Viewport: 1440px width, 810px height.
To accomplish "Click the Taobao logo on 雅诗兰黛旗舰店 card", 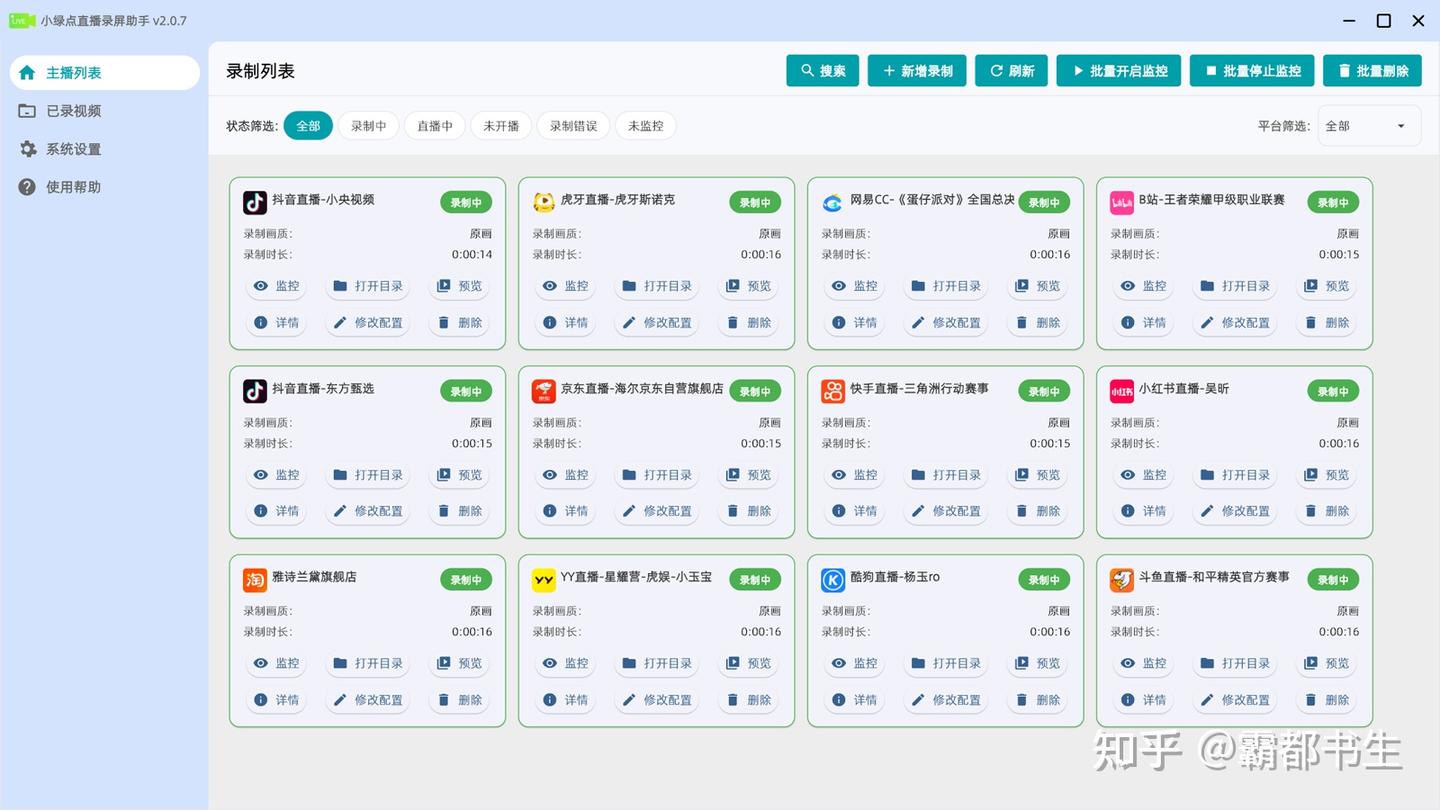I will click(255, 579).
